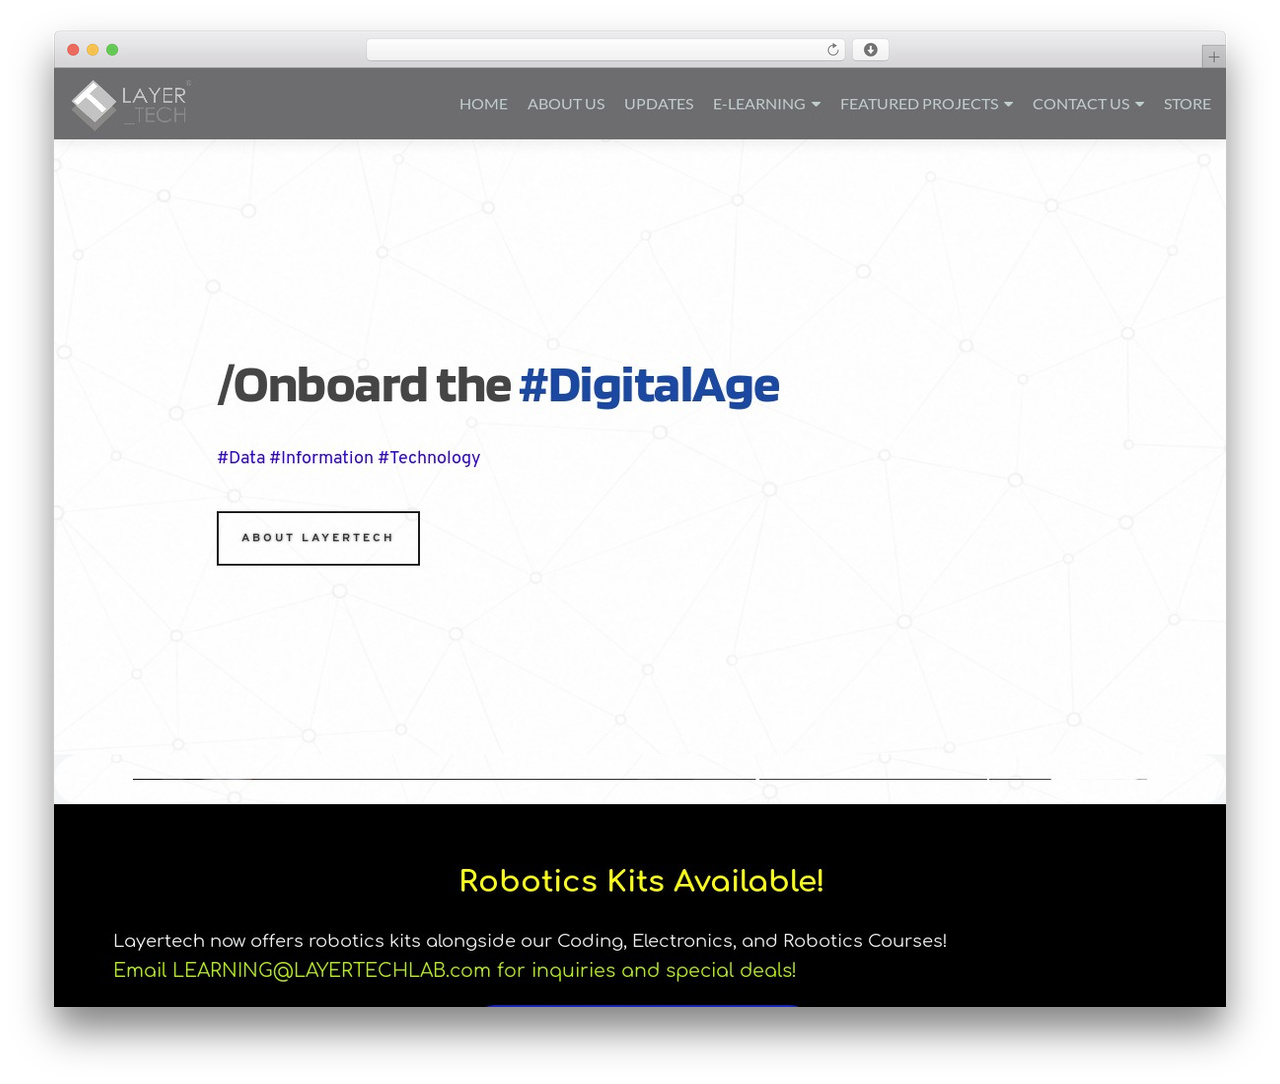The image size is (1280, 1084).
Task: Click the ABOUT LAYERTECH button
Action: (x=318, y=538)
